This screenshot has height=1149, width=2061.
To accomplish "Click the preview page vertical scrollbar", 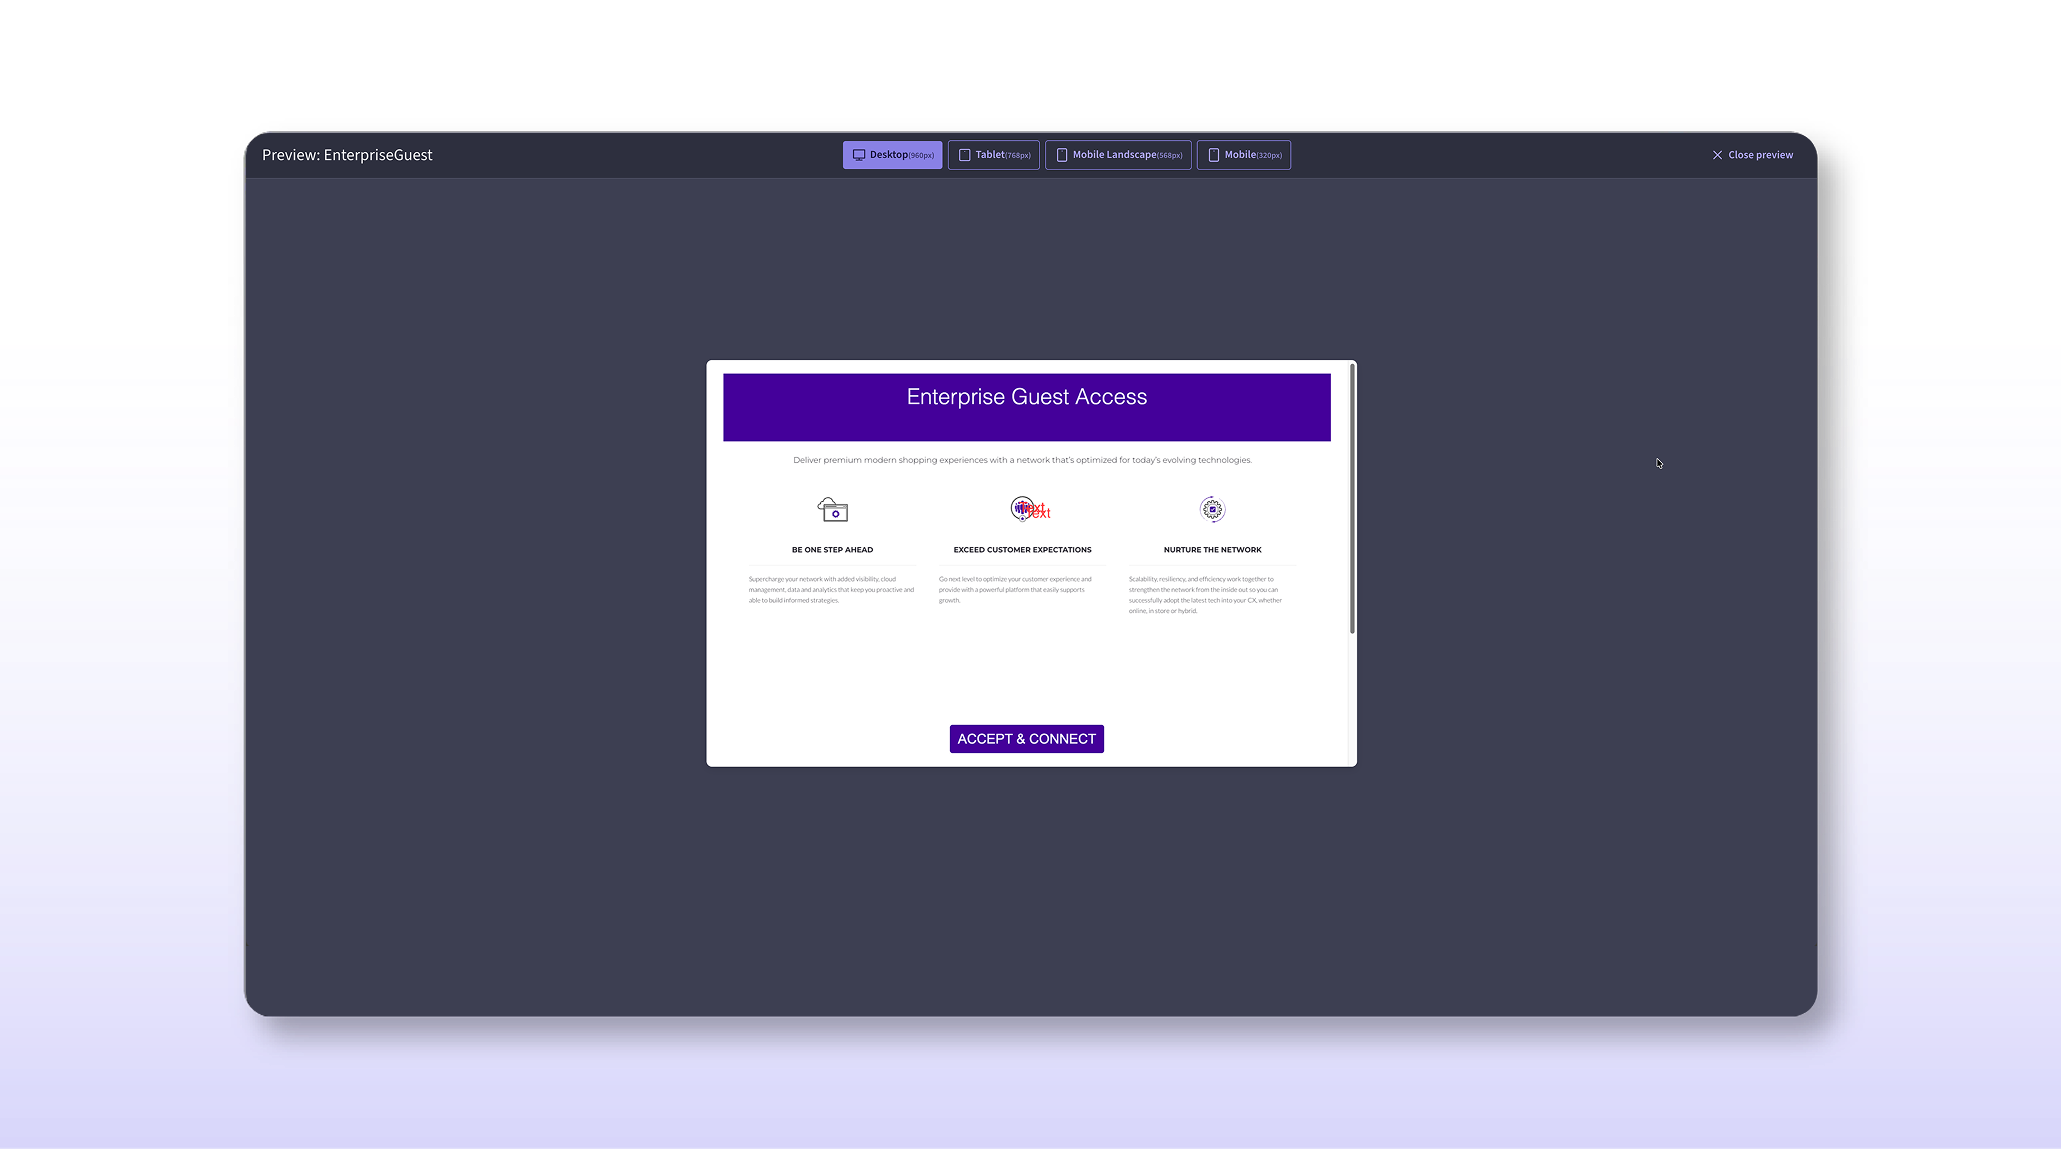I will tap(1352, 499).
